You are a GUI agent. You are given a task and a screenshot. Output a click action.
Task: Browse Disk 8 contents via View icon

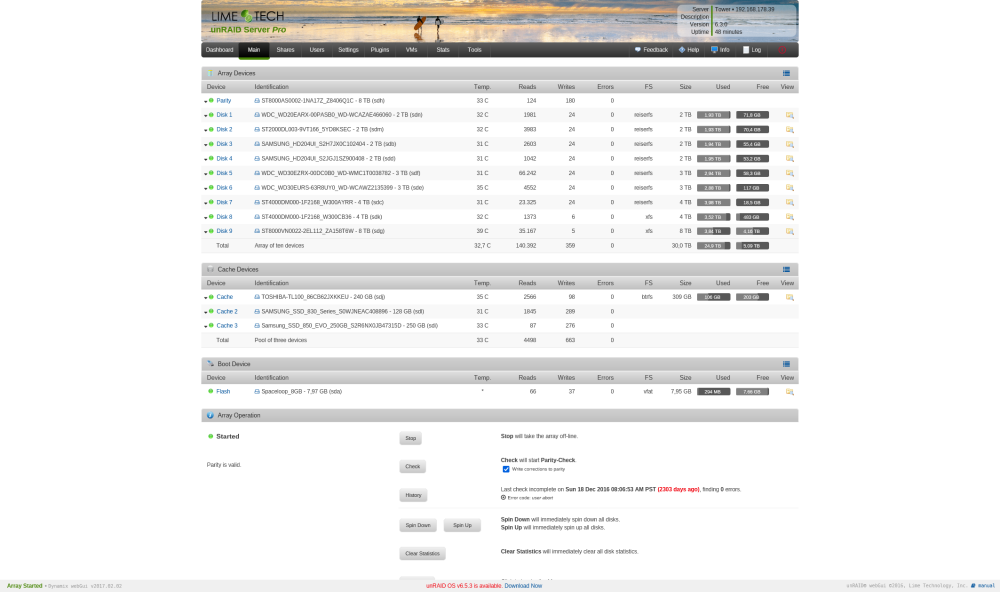click(x=790, y=218)
